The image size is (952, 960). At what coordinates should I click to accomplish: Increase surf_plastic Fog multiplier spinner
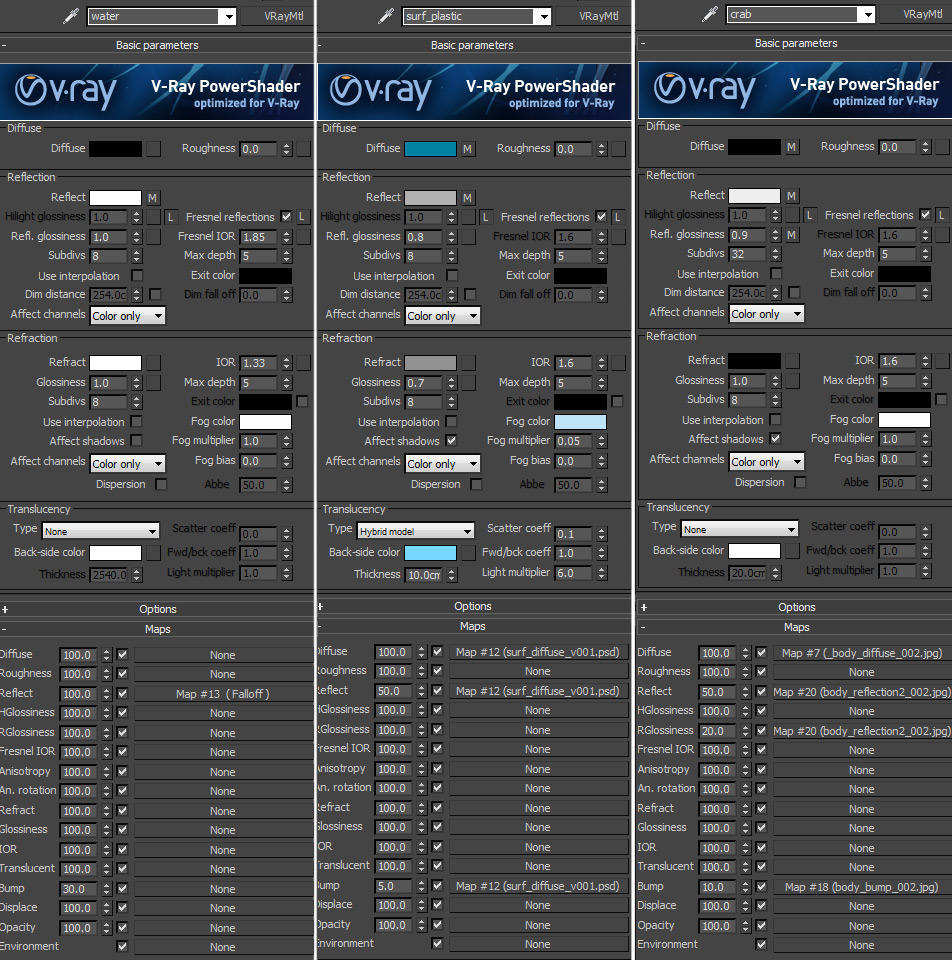point(602,437)
